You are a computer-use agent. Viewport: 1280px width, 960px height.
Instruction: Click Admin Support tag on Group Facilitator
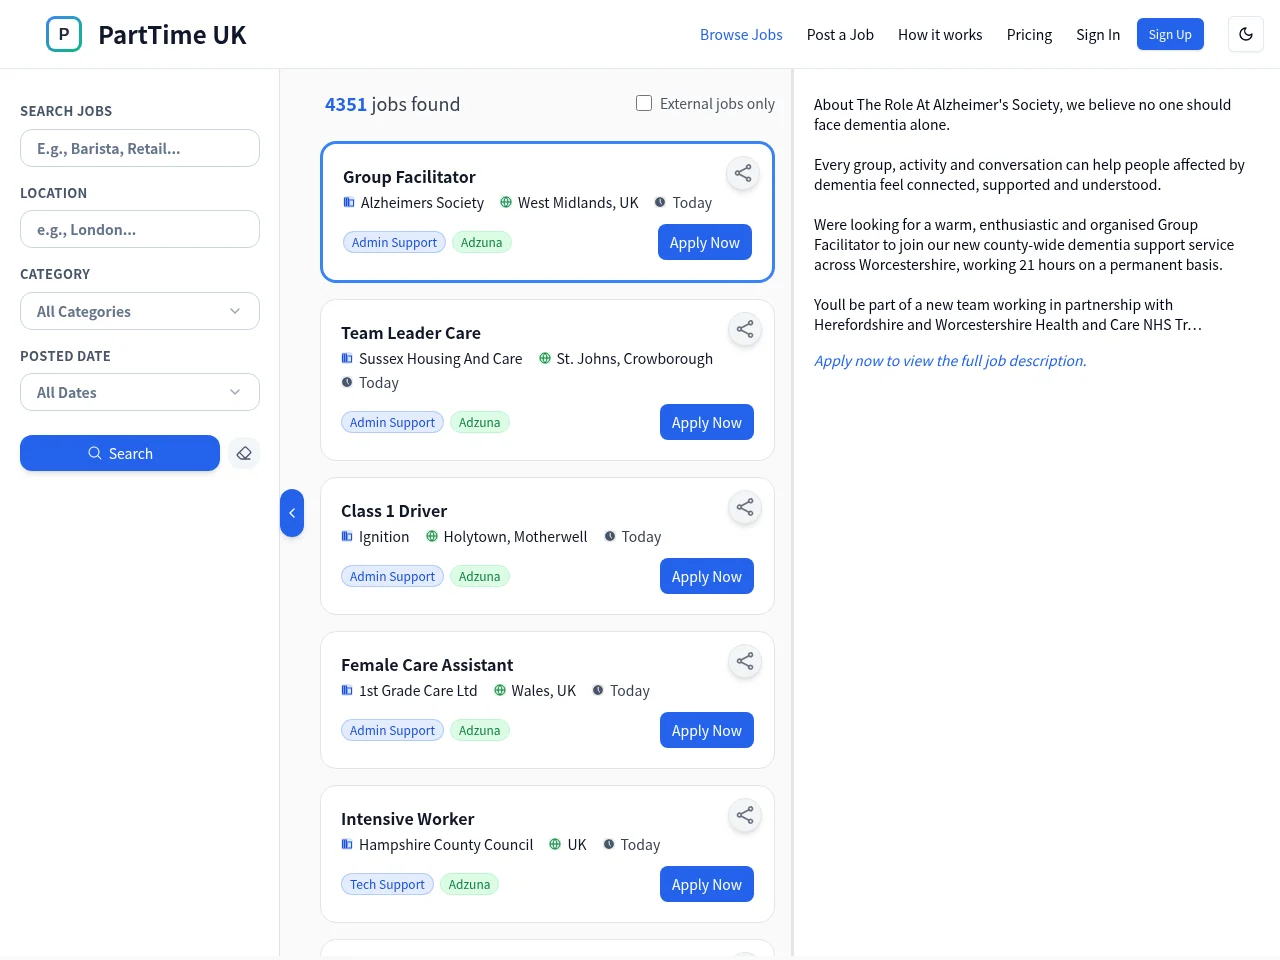(394, 242)
